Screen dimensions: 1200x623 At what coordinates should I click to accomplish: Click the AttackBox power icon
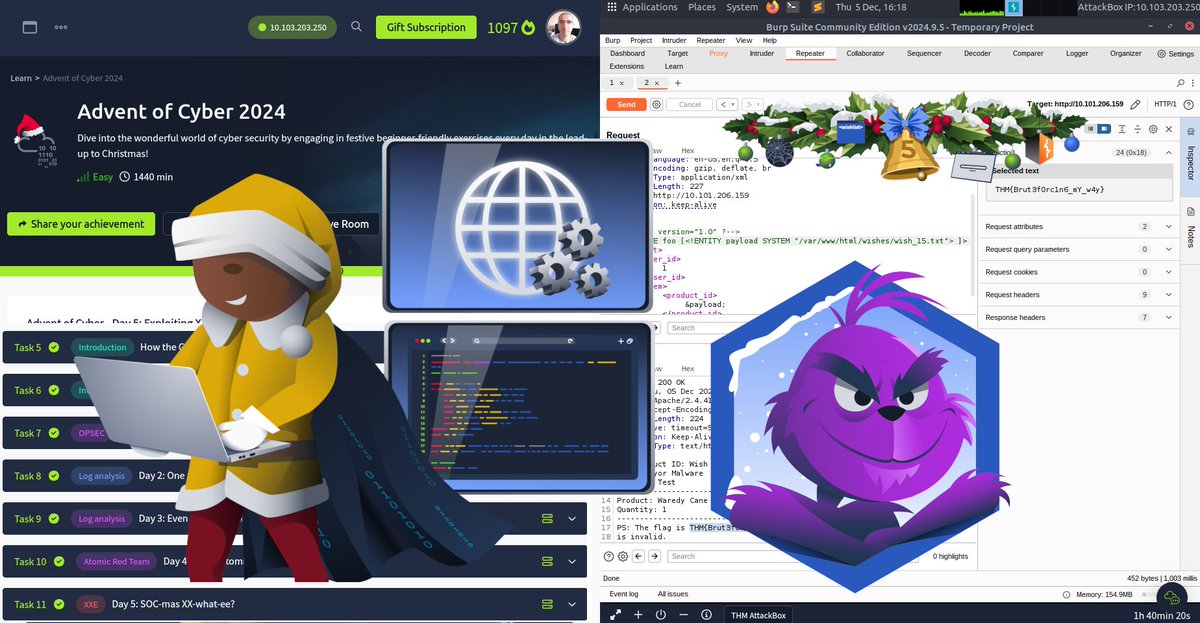click(x=661, y=614)
